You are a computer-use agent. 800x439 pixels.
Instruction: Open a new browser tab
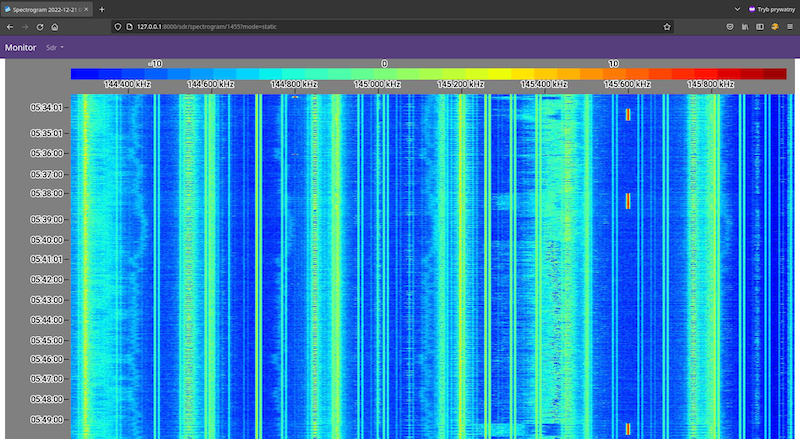[x=102, y=9]
